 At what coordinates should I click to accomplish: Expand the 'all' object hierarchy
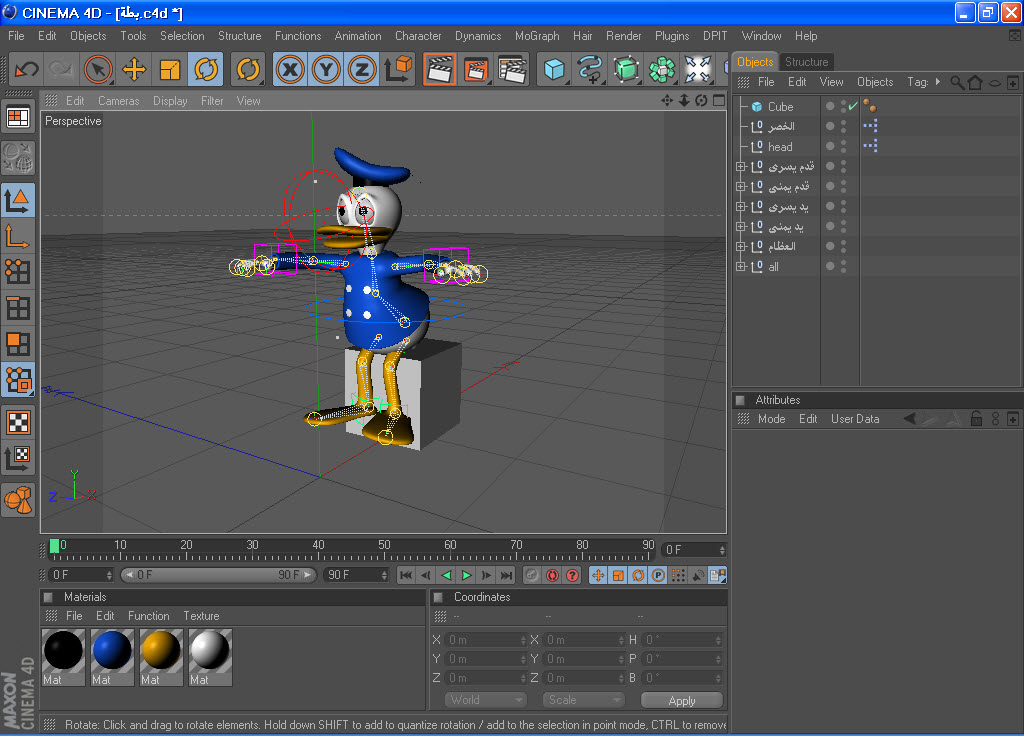click(741, 266)
